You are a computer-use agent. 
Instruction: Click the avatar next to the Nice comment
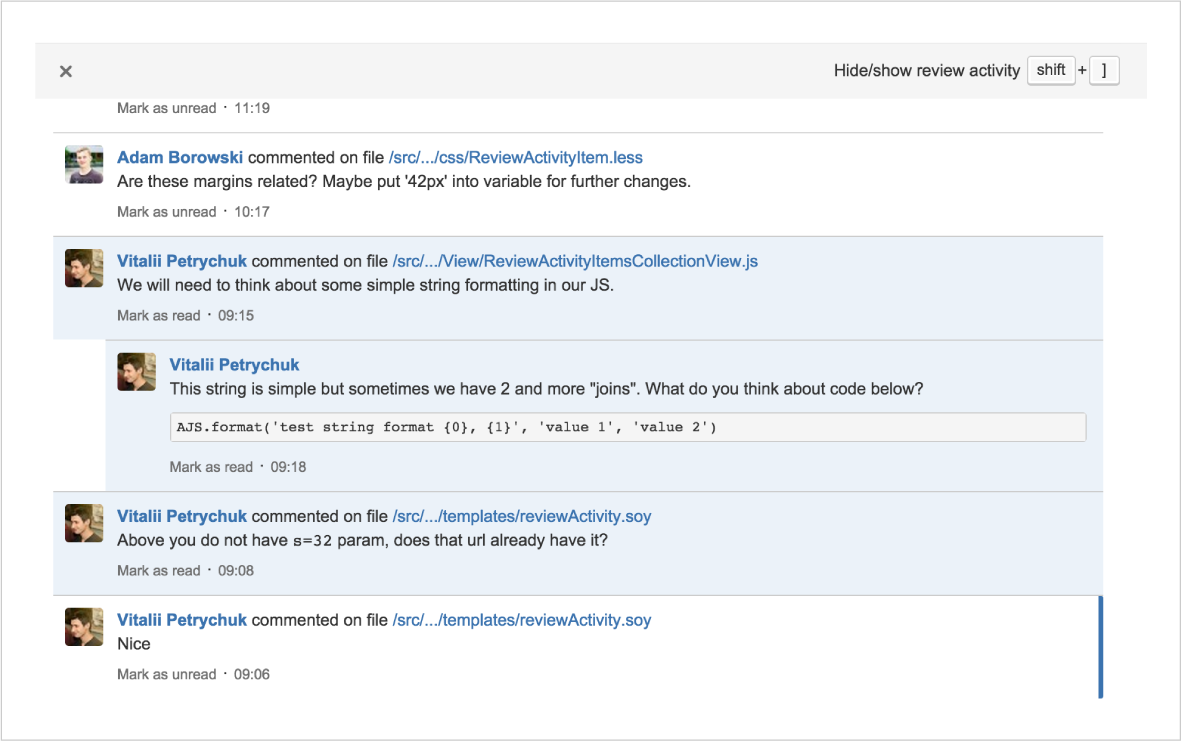[x=84, y=627]
